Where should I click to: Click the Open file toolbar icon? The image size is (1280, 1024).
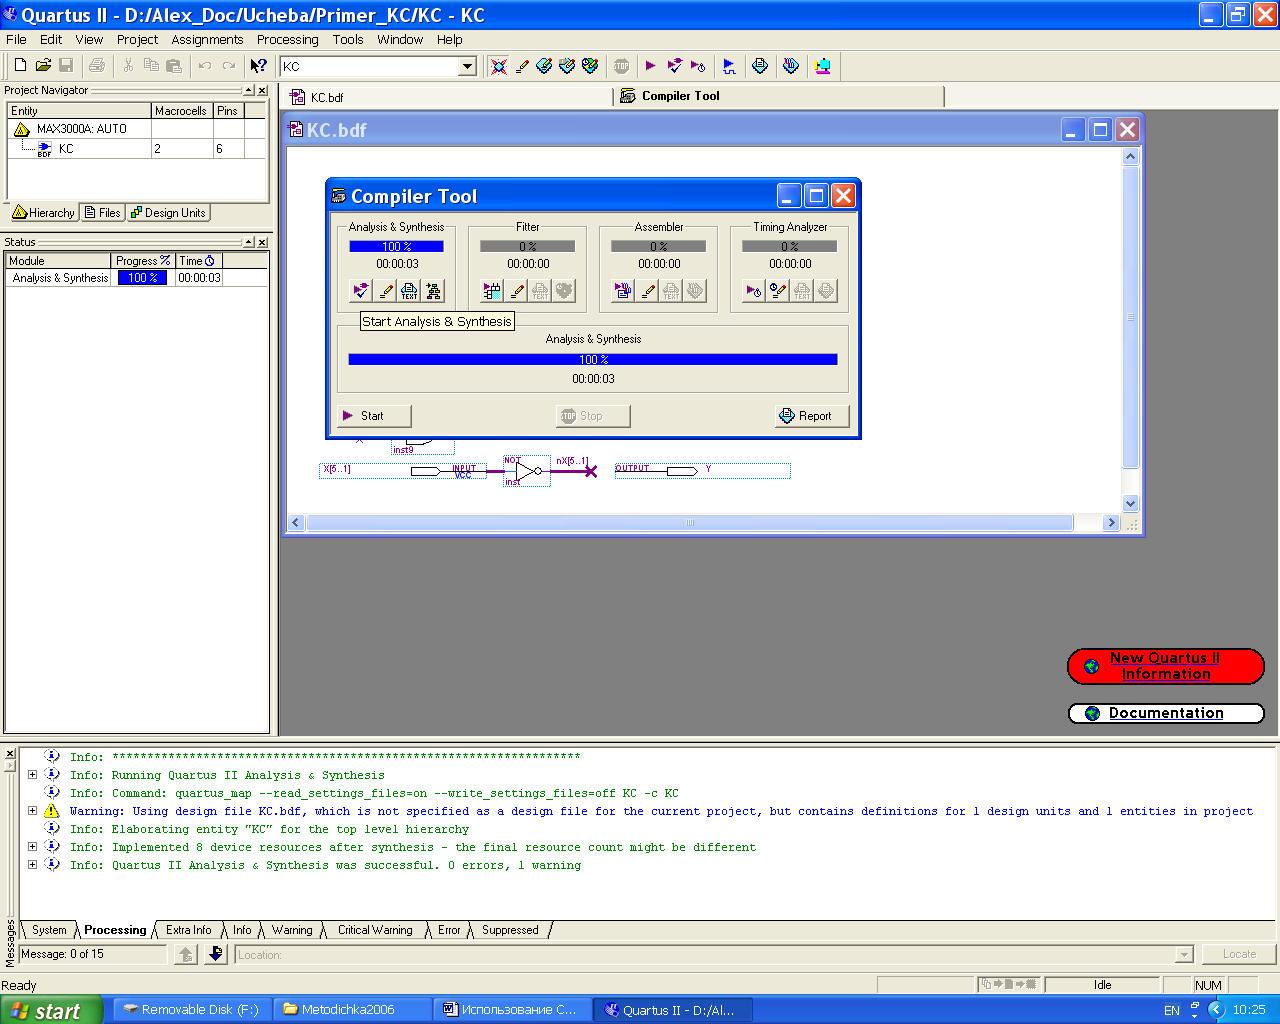(x=43, y=66)
